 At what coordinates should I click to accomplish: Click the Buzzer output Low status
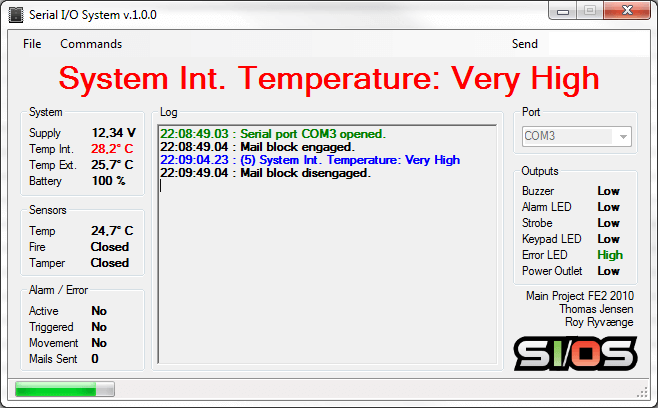[608, 191]
